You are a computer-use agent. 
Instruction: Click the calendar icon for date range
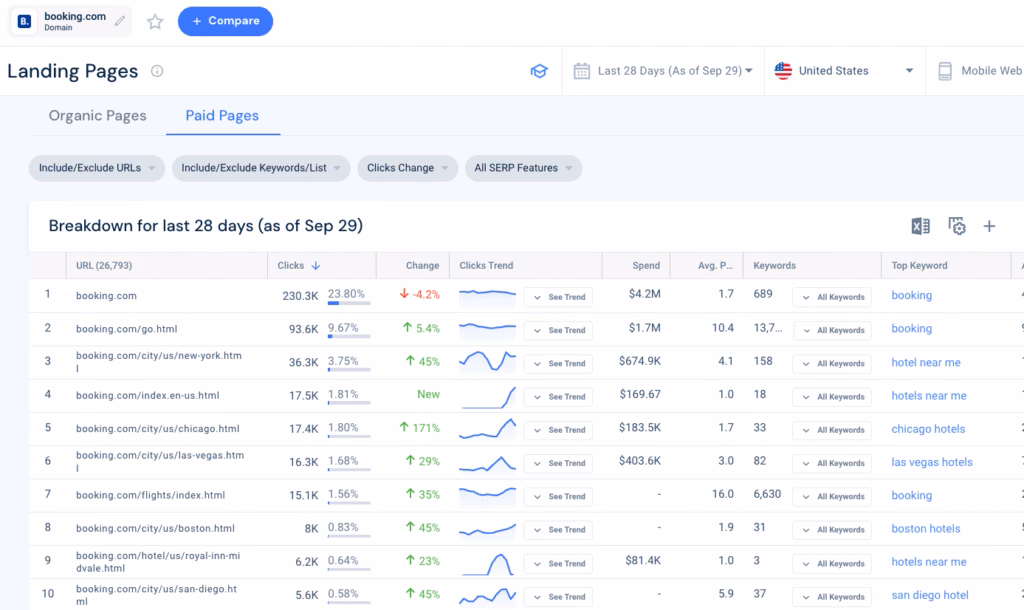coord(581,70)
